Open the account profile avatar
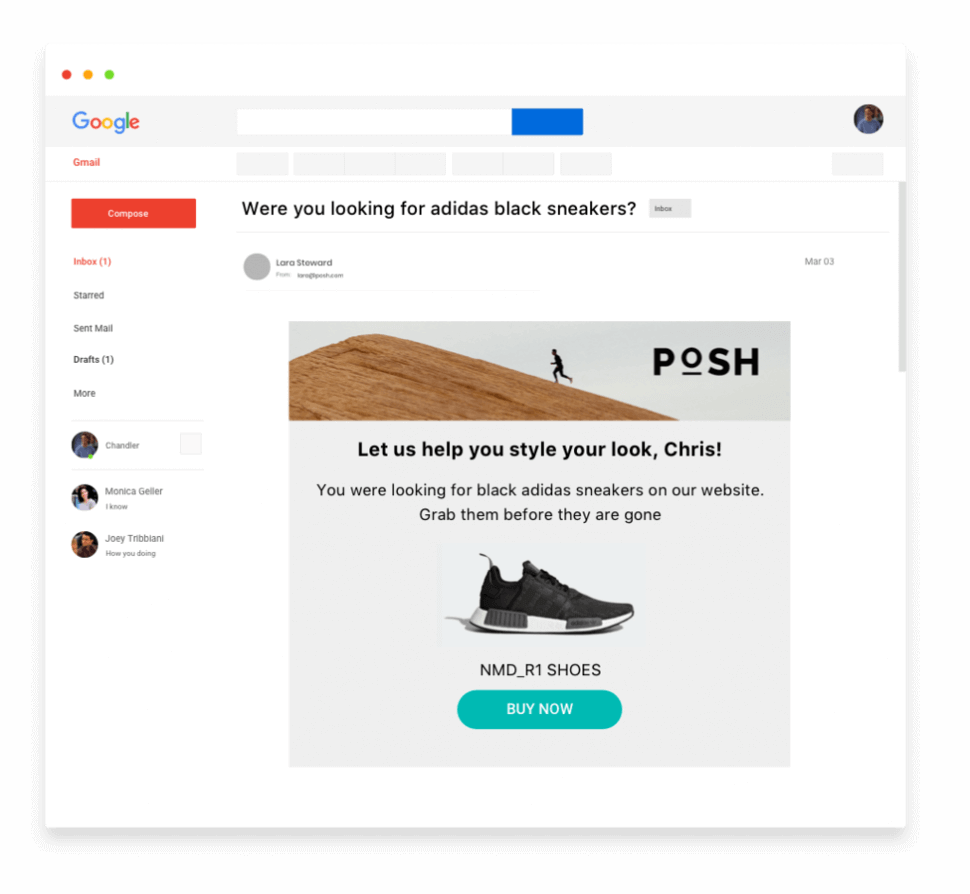The width and height of the screenshot is (970, 894). click(868, 119)
